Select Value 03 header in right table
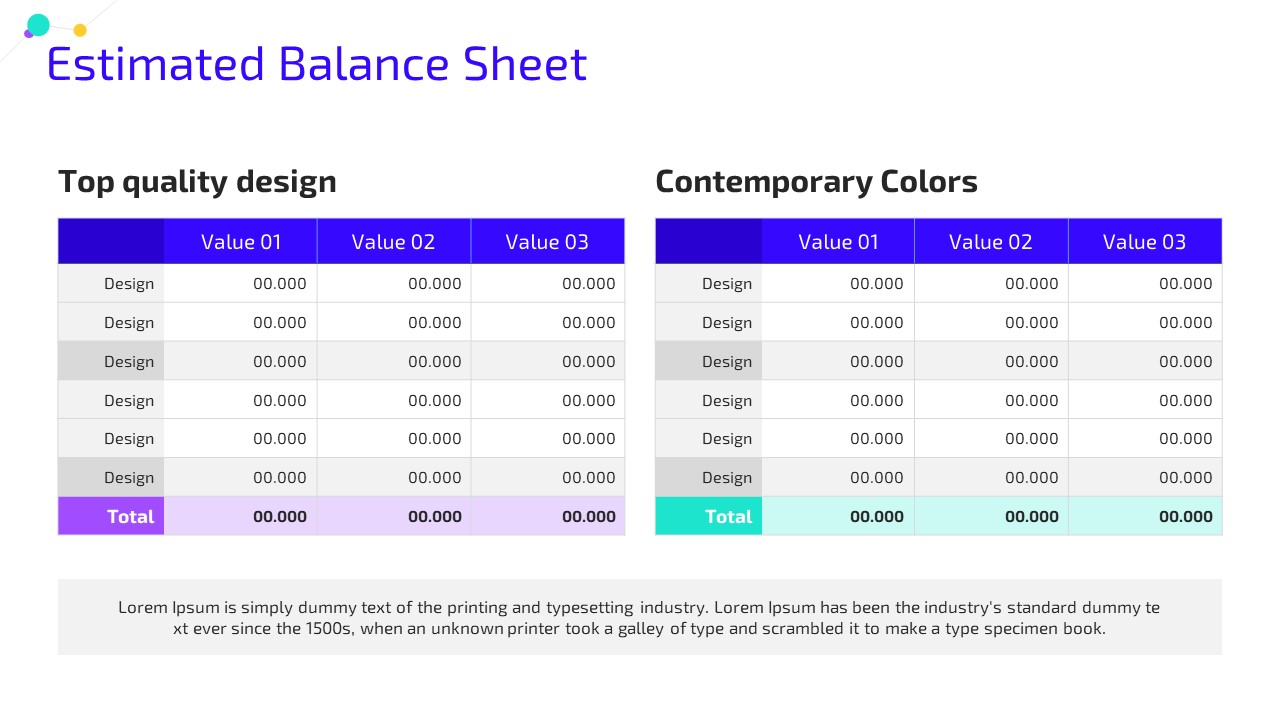This screenshot has height=720, width=1280. 1145,241
